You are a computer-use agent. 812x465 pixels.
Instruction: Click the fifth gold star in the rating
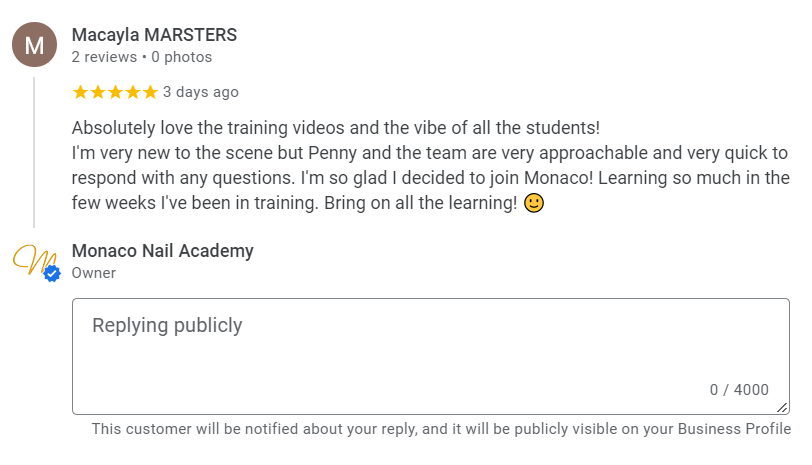150,92
